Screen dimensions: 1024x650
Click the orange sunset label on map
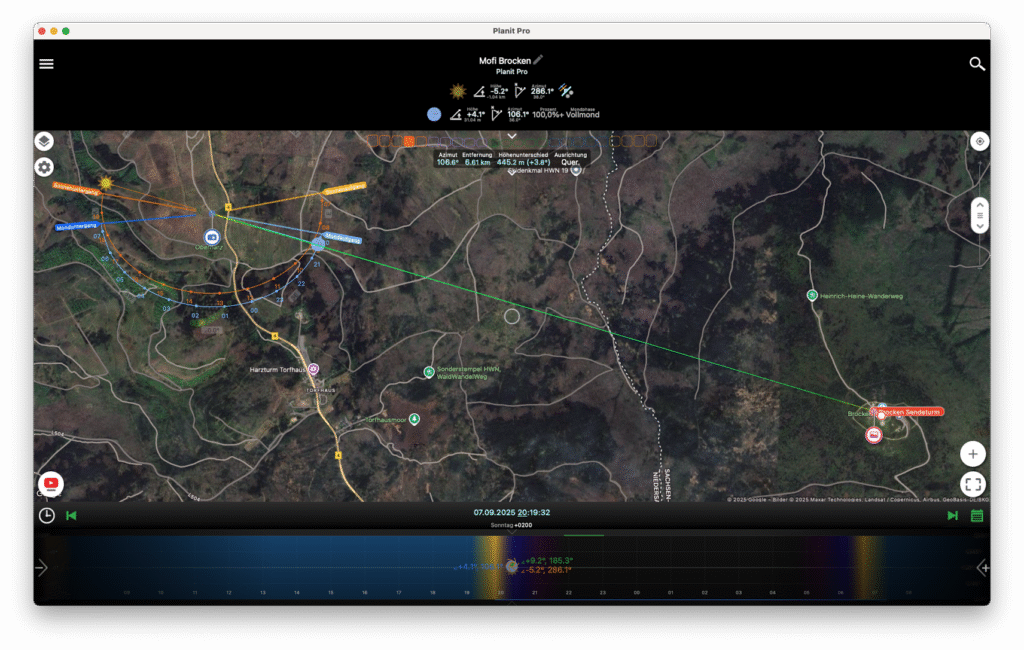click(x=76, y=189)
